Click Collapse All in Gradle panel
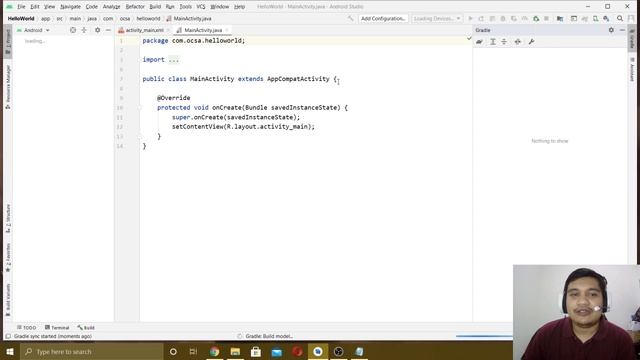640x360 pixels. tap(504, 42)
